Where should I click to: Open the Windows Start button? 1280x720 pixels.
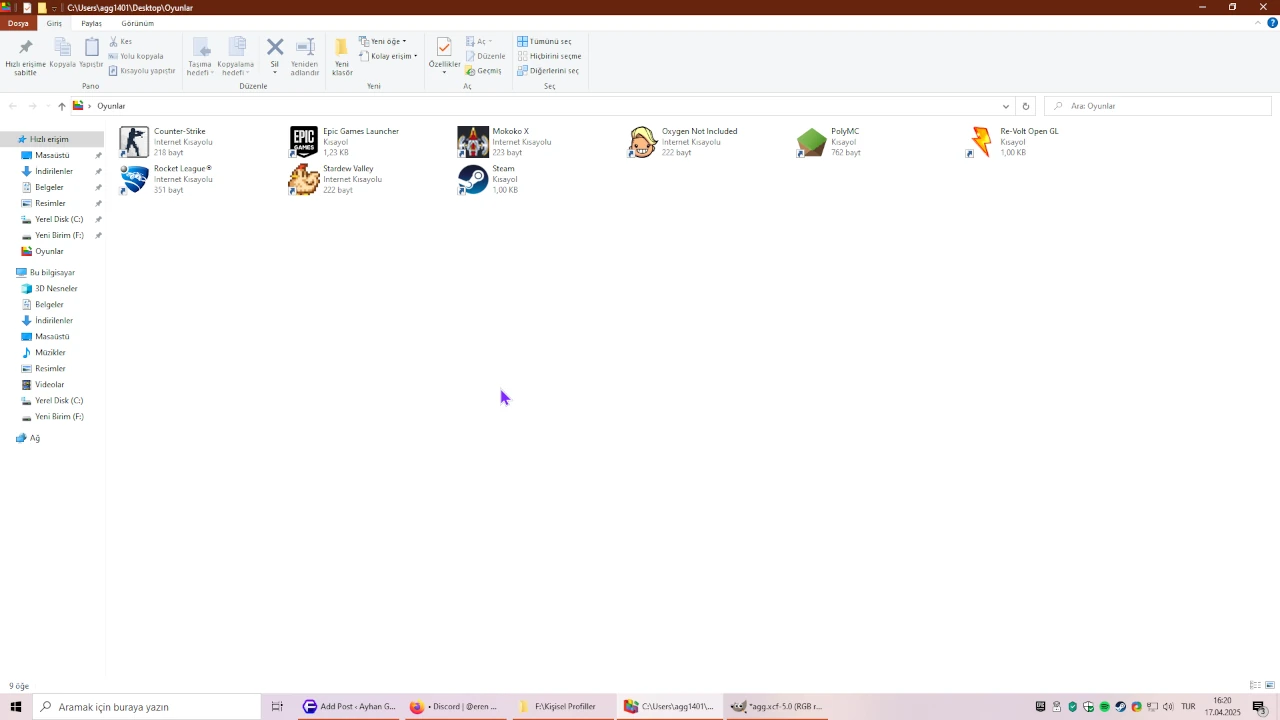click(16, 707)
